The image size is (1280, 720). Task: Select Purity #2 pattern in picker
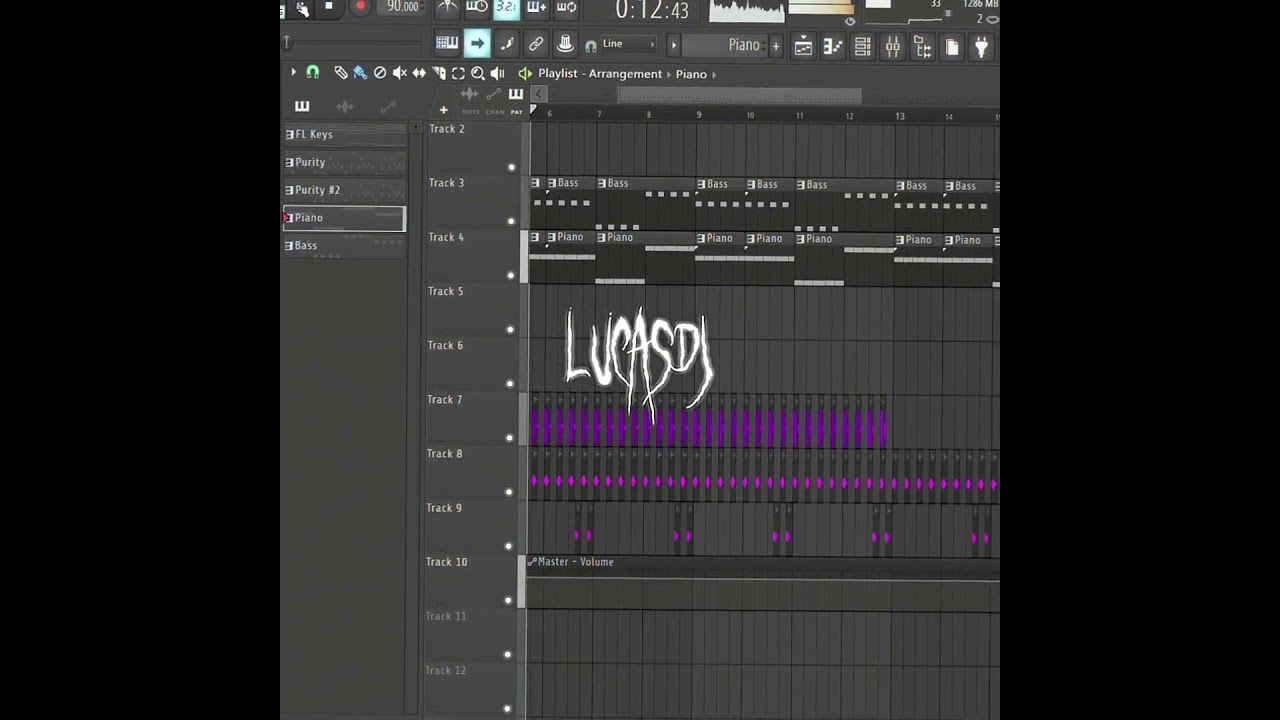[345, 190]
